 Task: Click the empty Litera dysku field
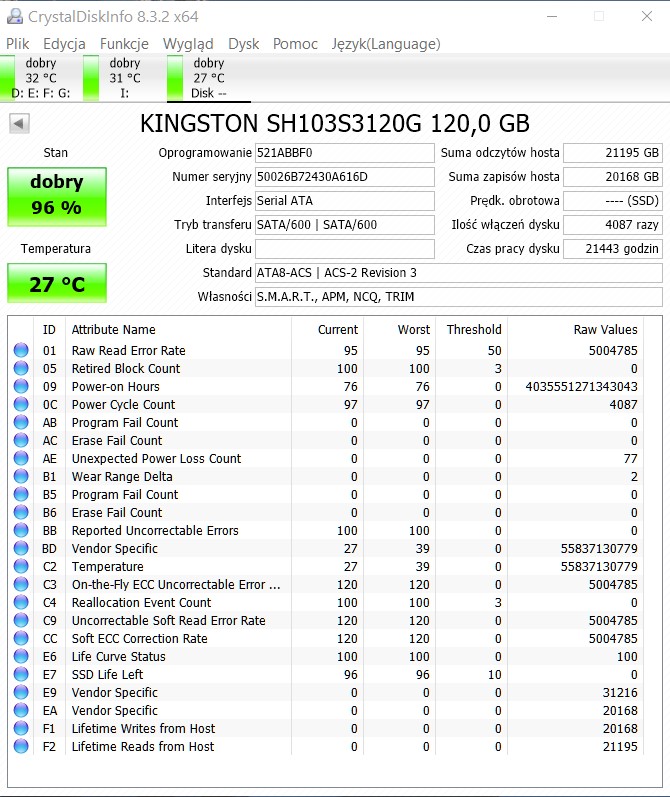345,249
